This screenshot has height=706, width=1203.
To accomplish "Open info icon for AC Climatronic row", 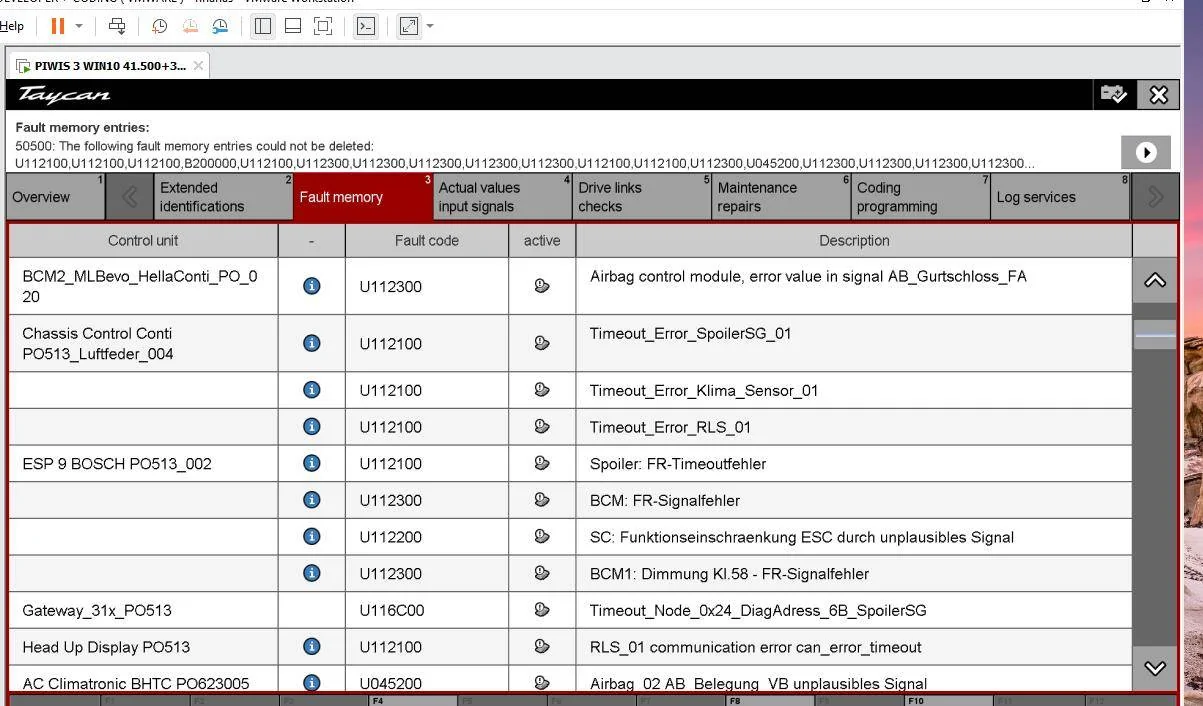I will 312,682.
